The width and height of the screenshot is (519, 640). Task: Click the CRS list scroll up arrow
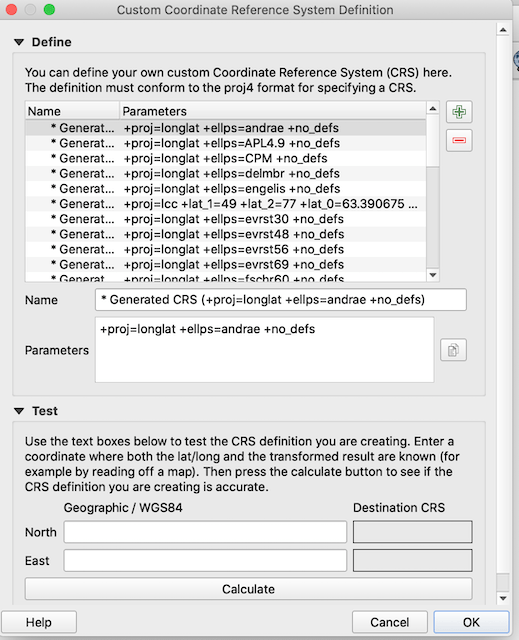[x=433, y=108]
